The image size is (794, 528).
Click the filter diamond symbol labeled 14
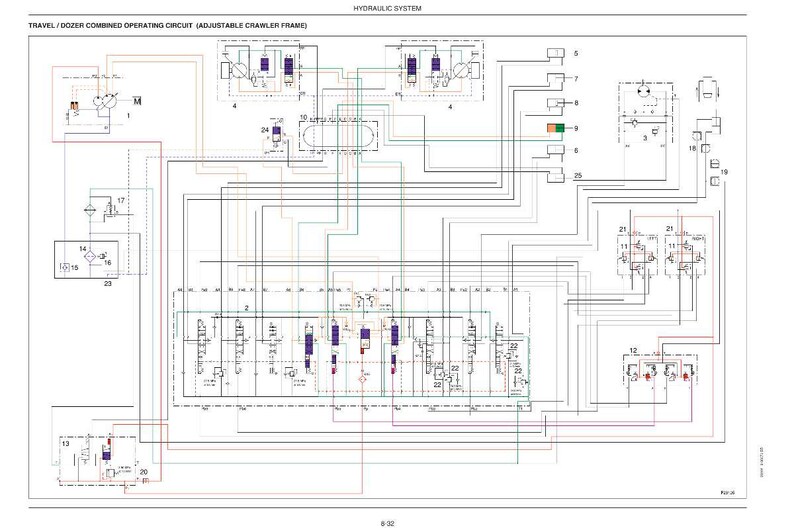90,257
